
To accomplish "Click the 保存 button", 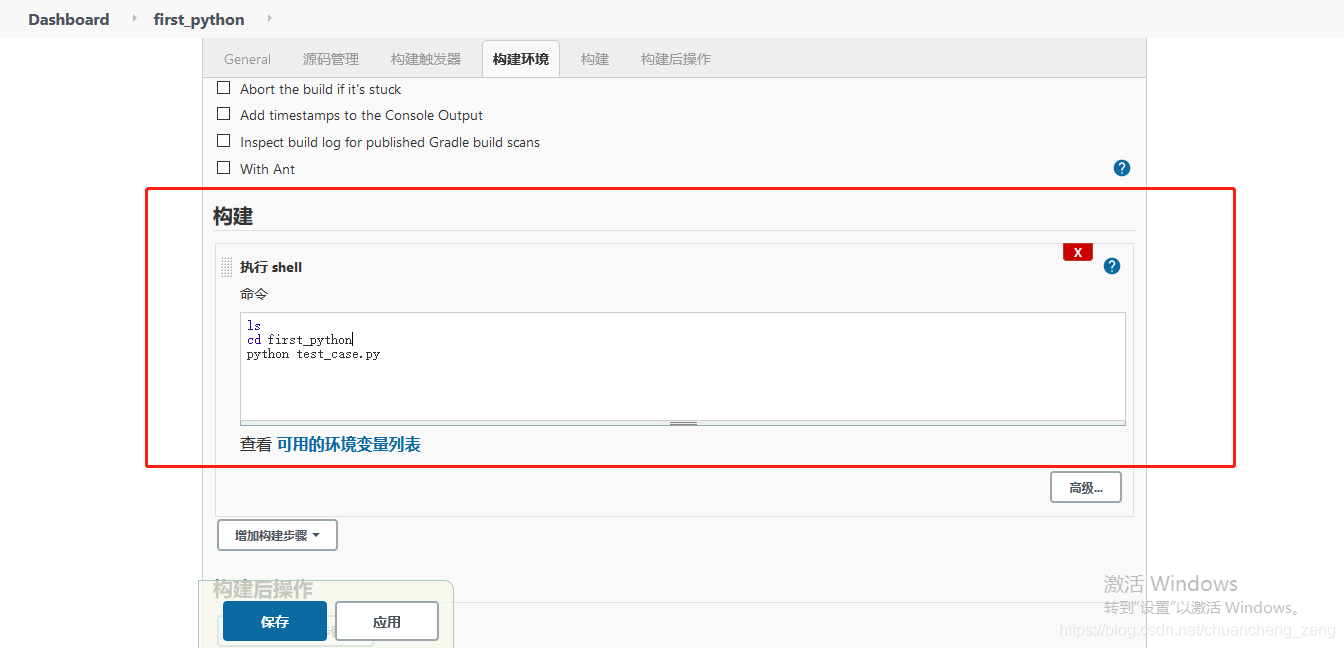I will 273,620.
